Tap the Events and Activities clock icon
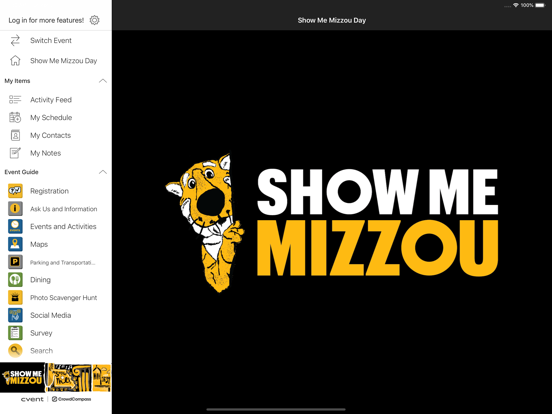The height and width of the screenshot is (414, 552). click(x=15, y=226)
